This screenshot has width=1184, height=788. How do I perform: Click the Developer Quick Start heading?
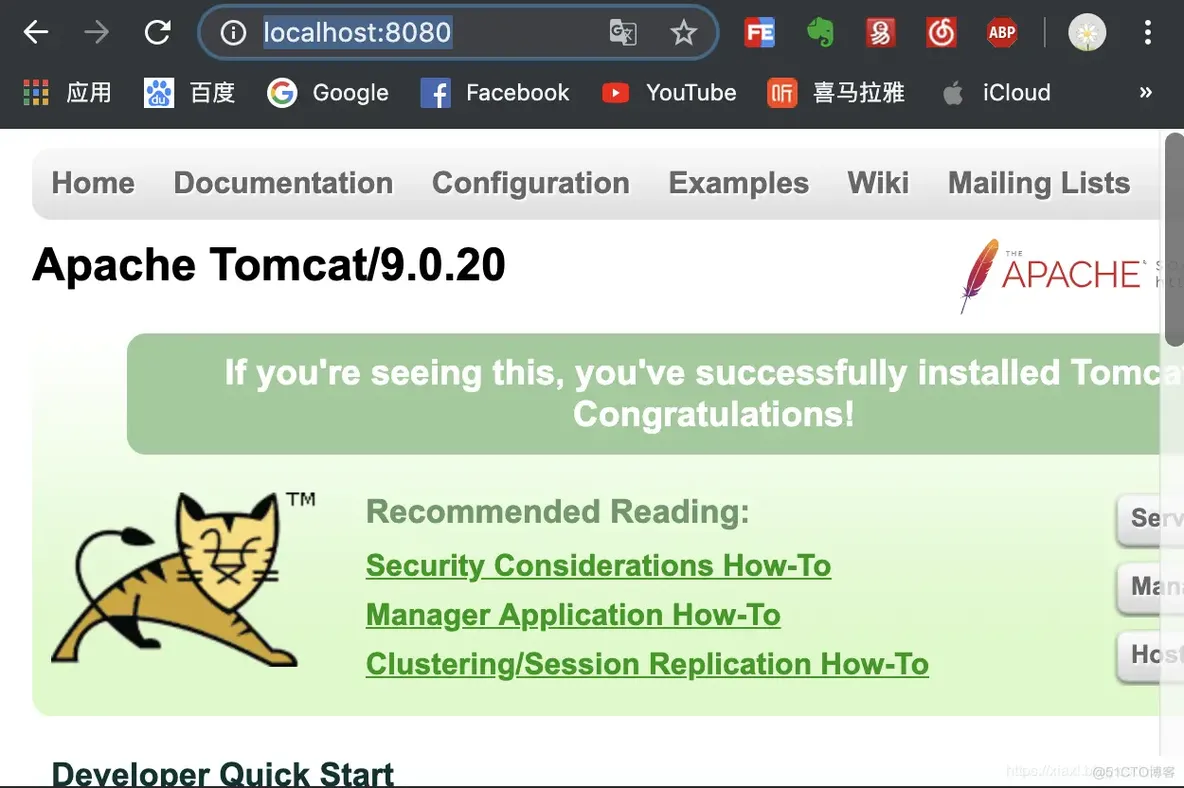[222, 773]
